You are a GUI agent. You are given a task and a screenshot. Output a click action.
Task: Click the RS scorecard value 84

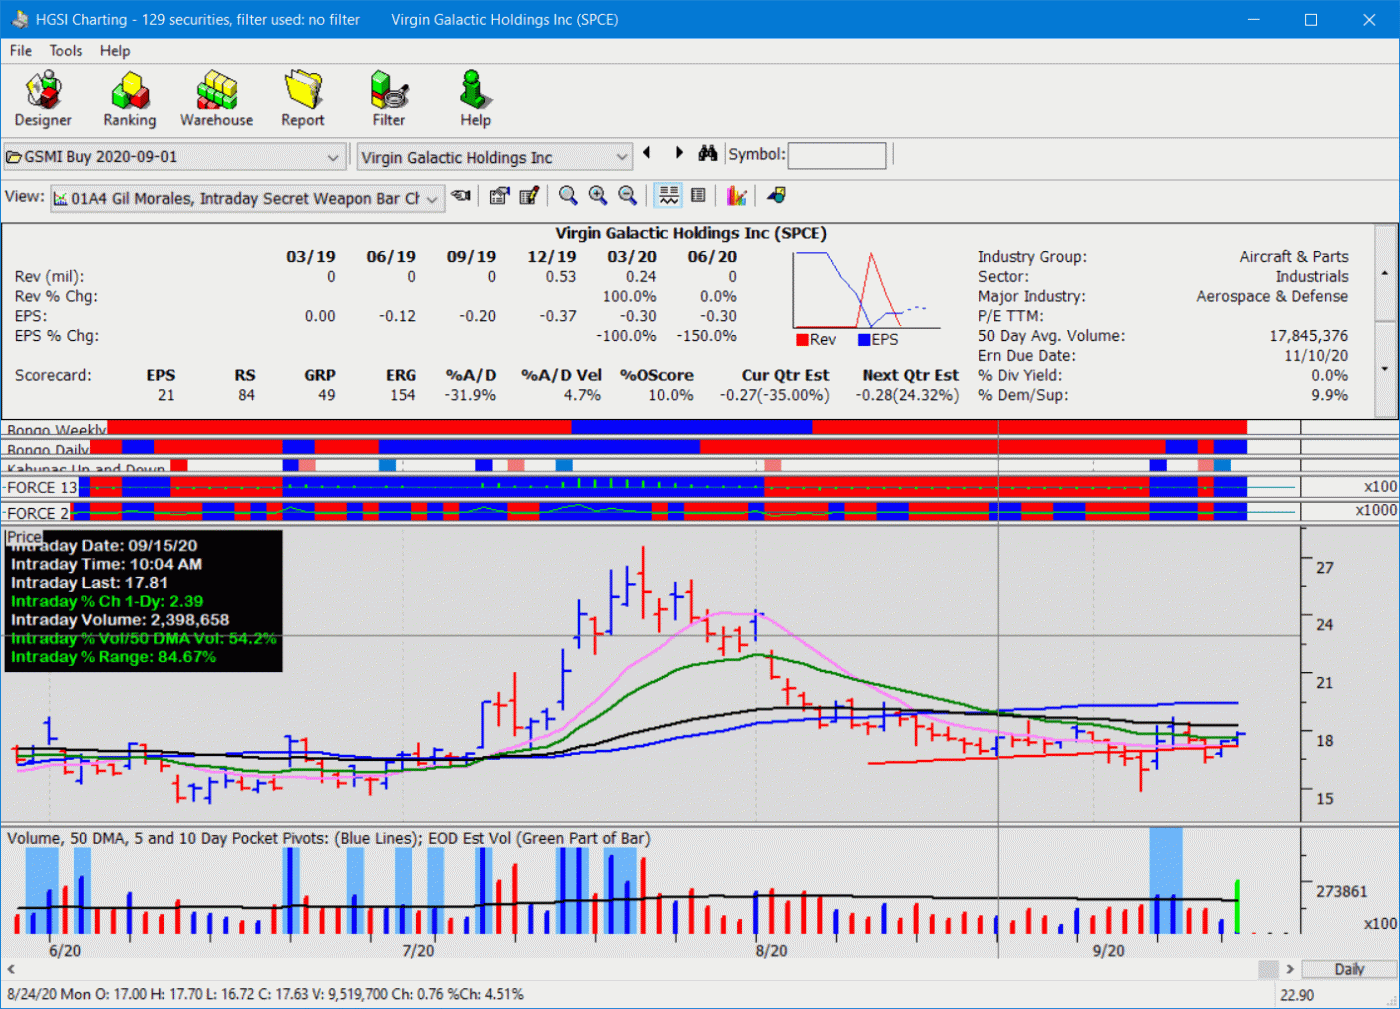tap(246, 395)
